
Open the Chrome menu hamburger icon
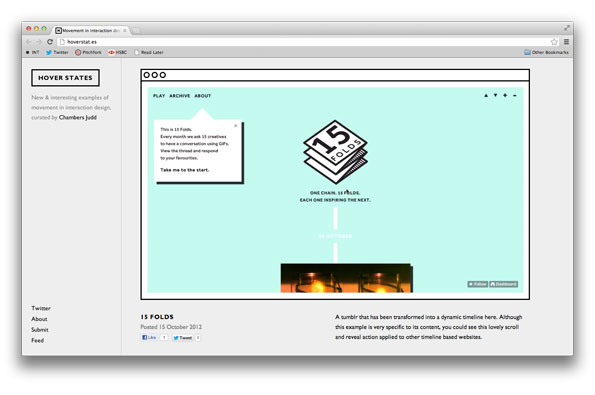tap(566, 42)
